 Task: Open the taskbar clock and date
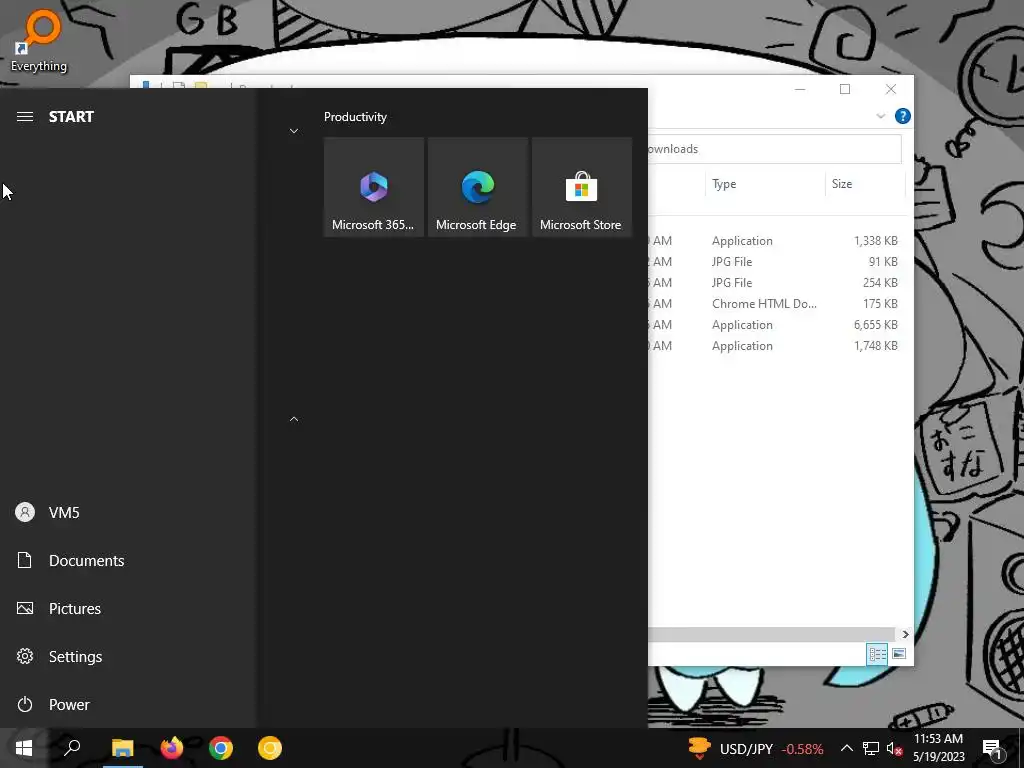click(938, 748)
